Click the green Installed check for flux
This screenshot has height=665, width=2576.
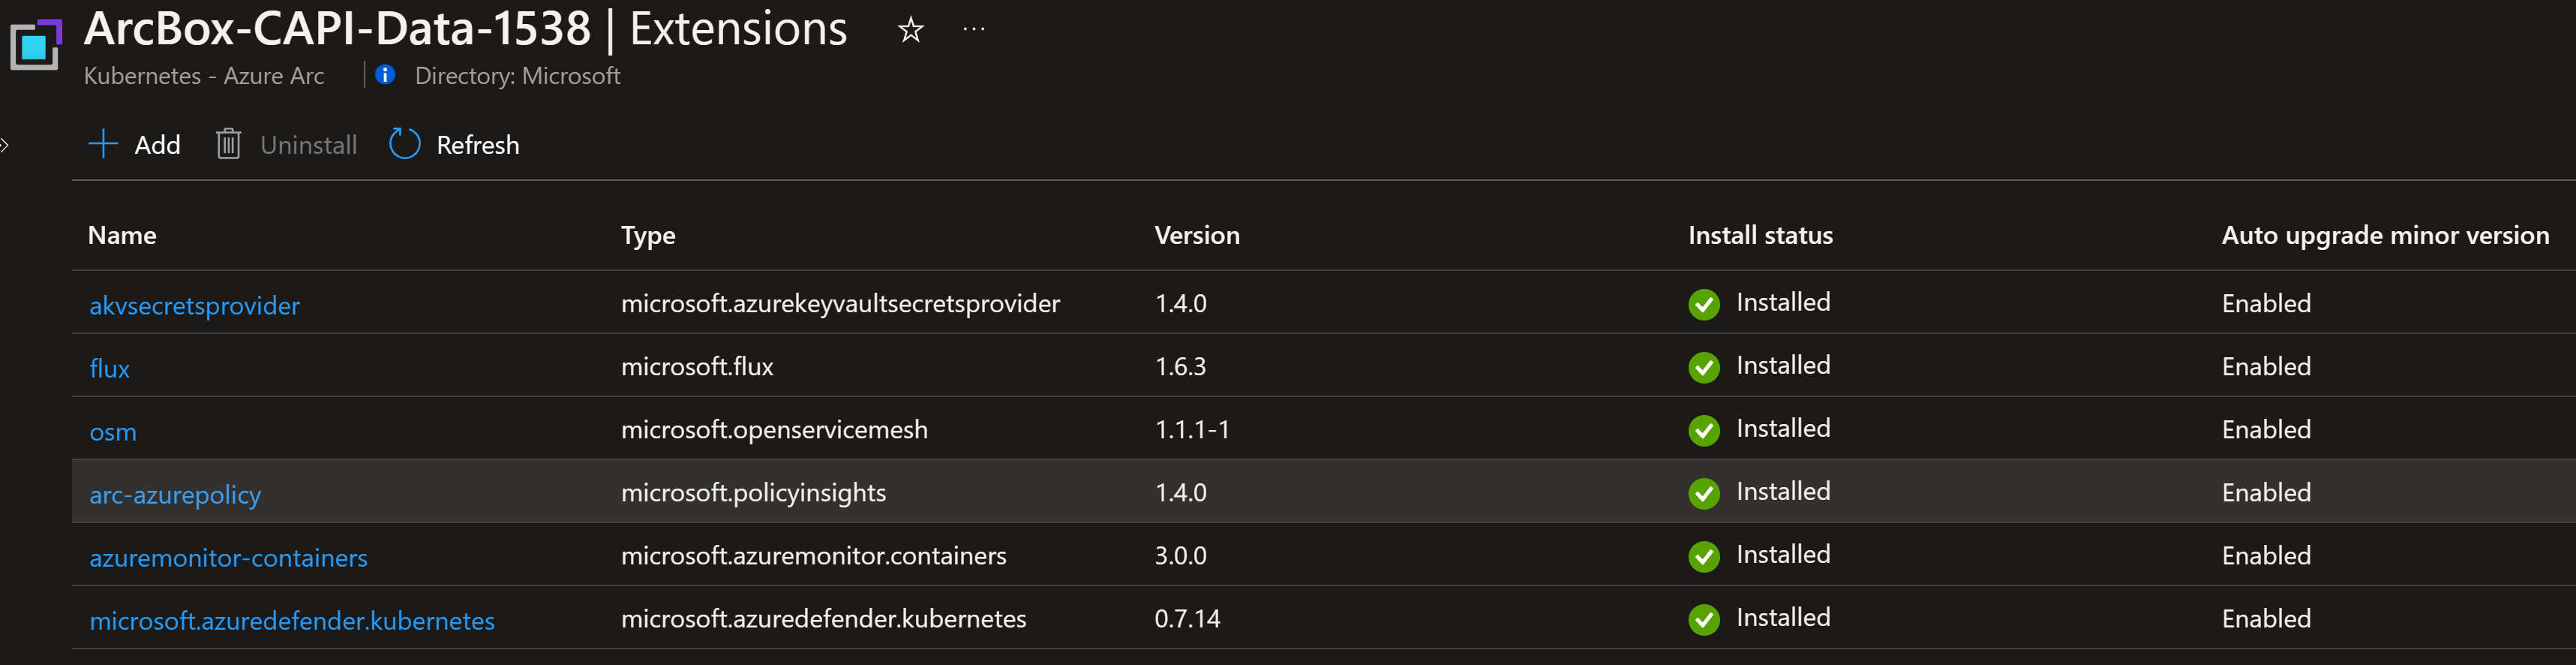[x=1704, y=367]
